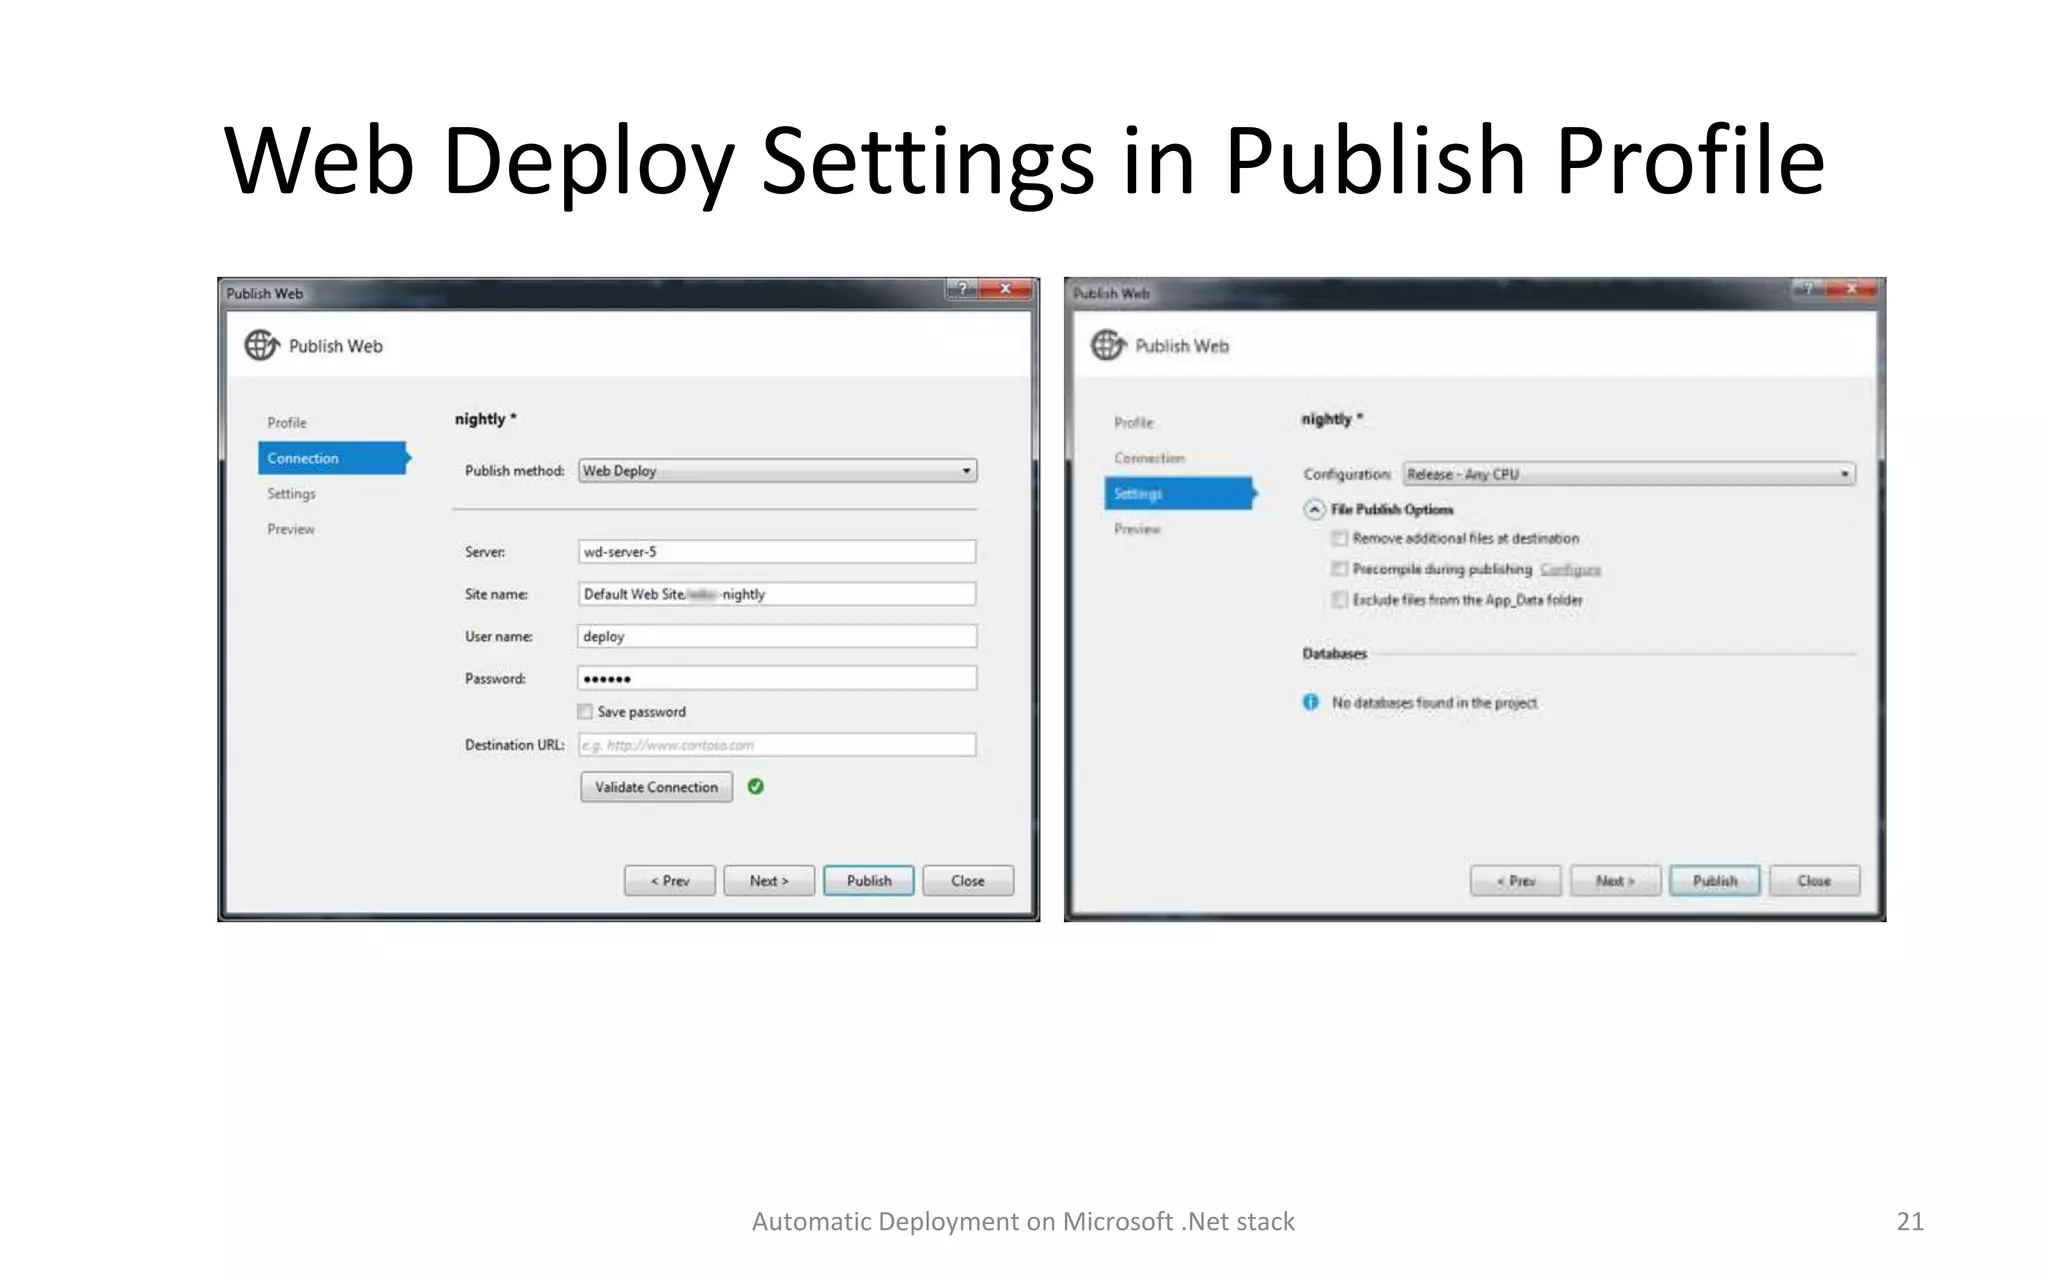Click the 'nightly *' profile name in left dialog
This screenshot has width=2048, height=1280.
486,419
